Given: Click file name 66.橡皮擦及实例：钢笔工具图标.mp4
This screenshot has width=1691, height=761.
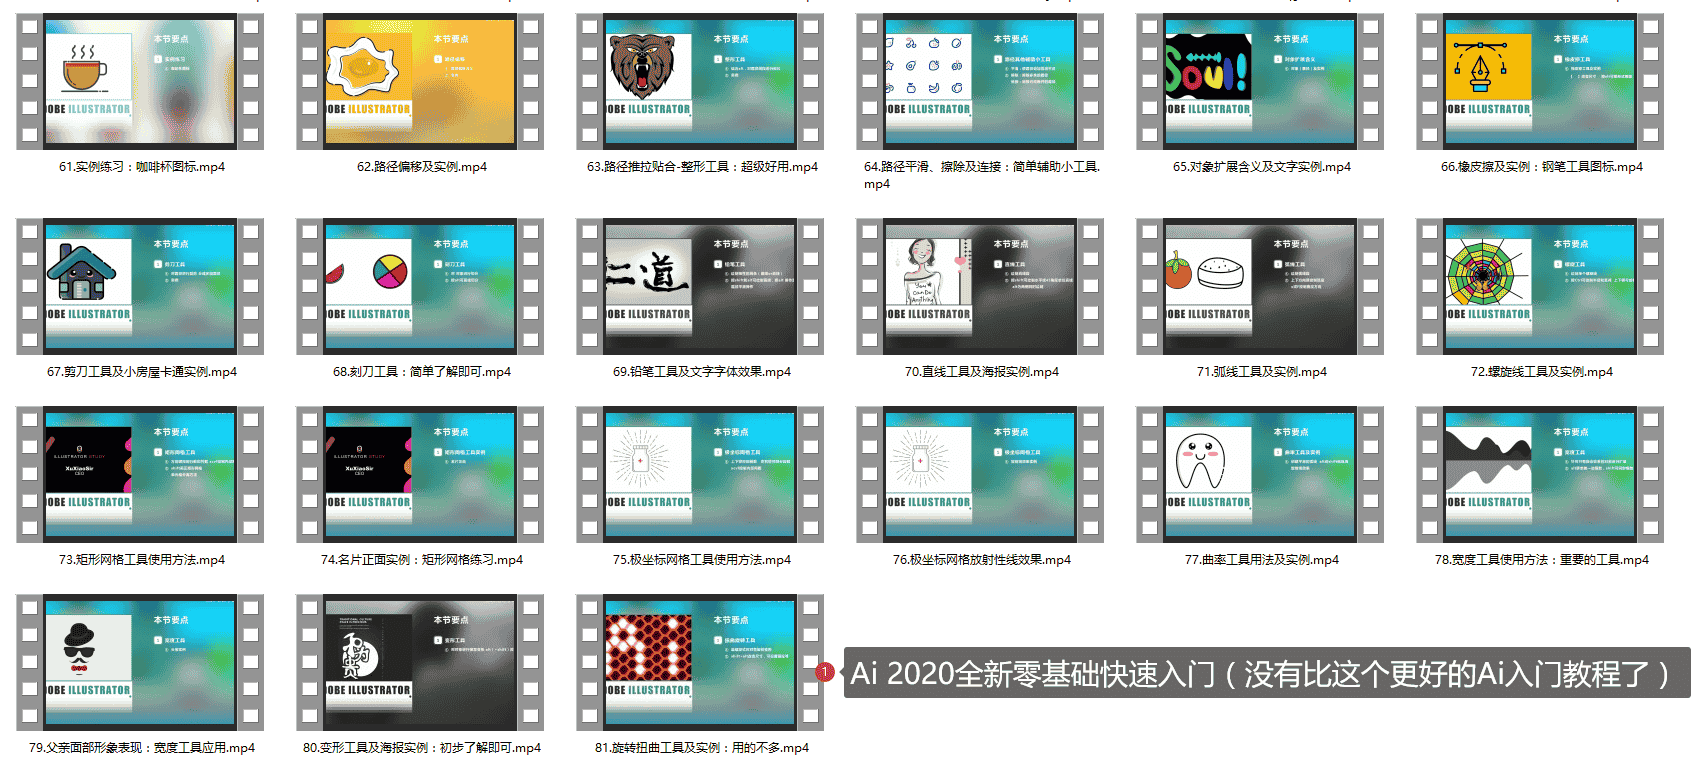Looking at the screenshot, I should tap(1542, 167).
